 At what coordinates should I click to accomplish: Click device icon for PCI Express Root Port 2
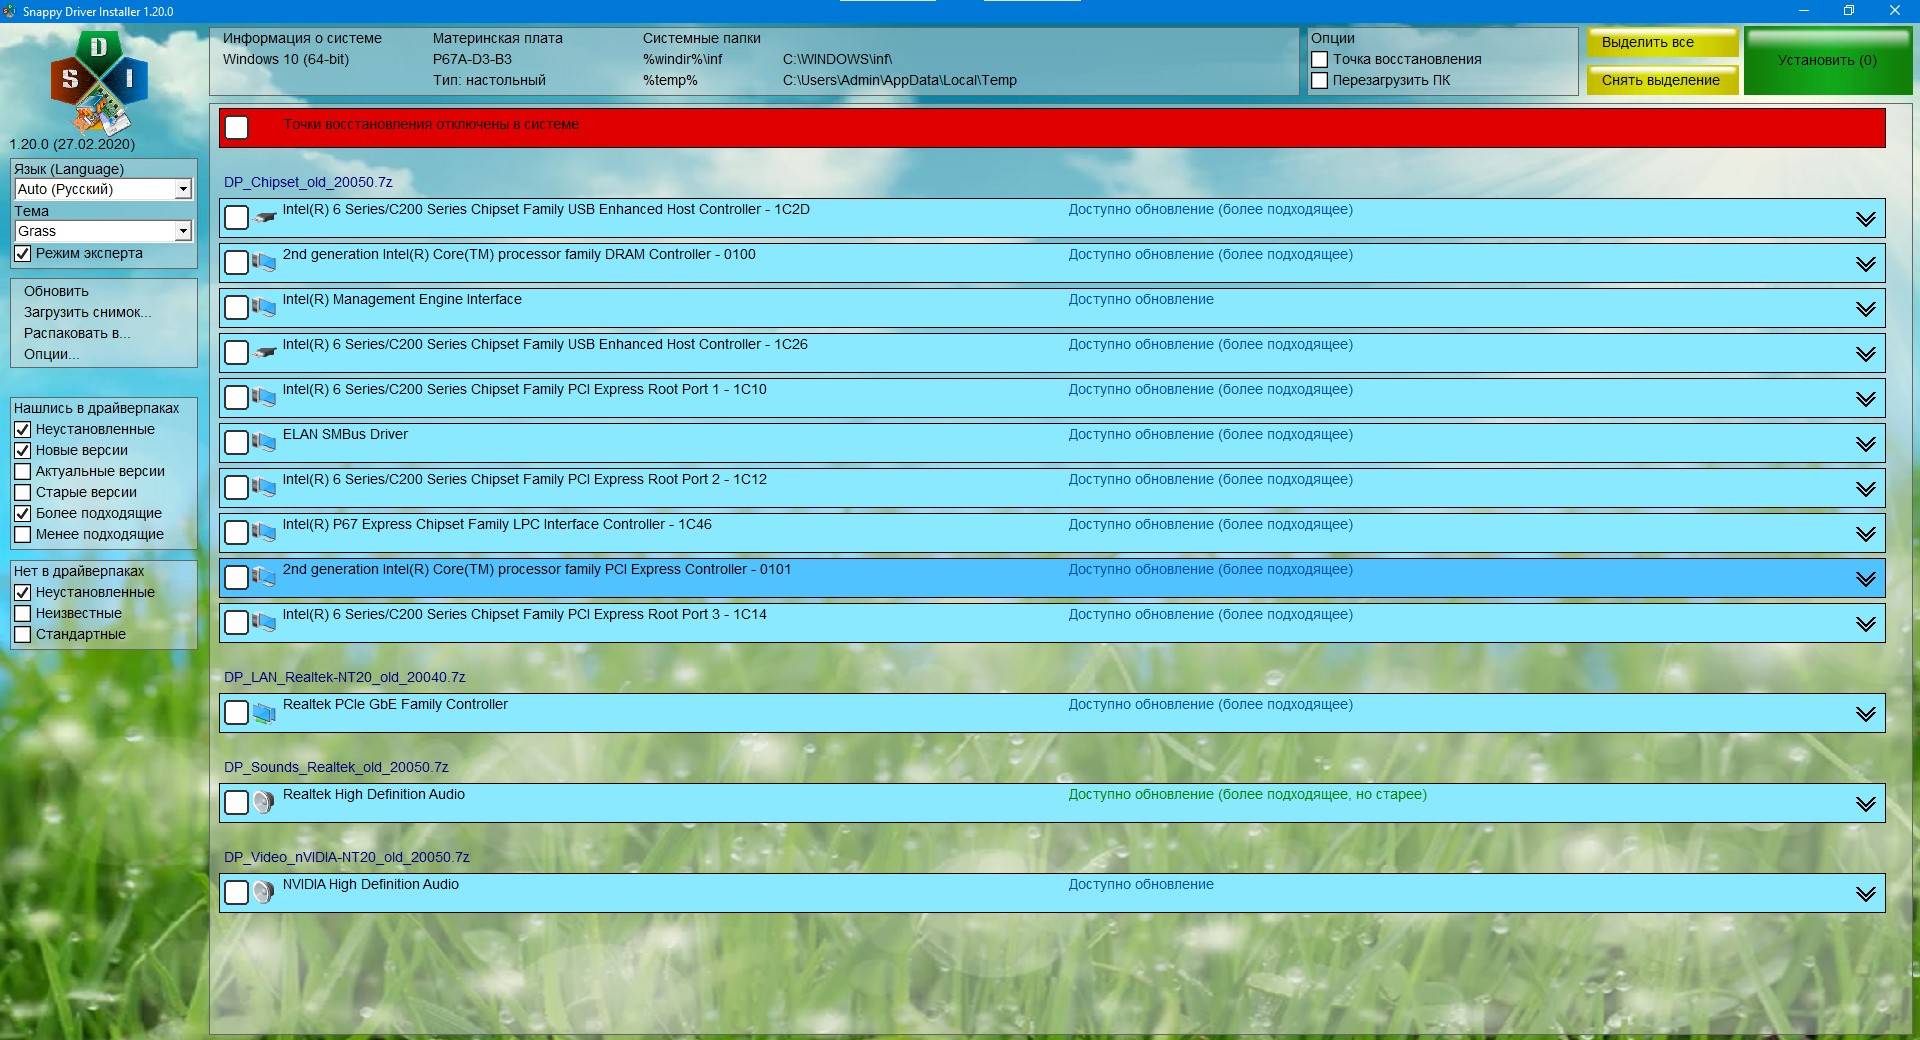tap(264, 487)
